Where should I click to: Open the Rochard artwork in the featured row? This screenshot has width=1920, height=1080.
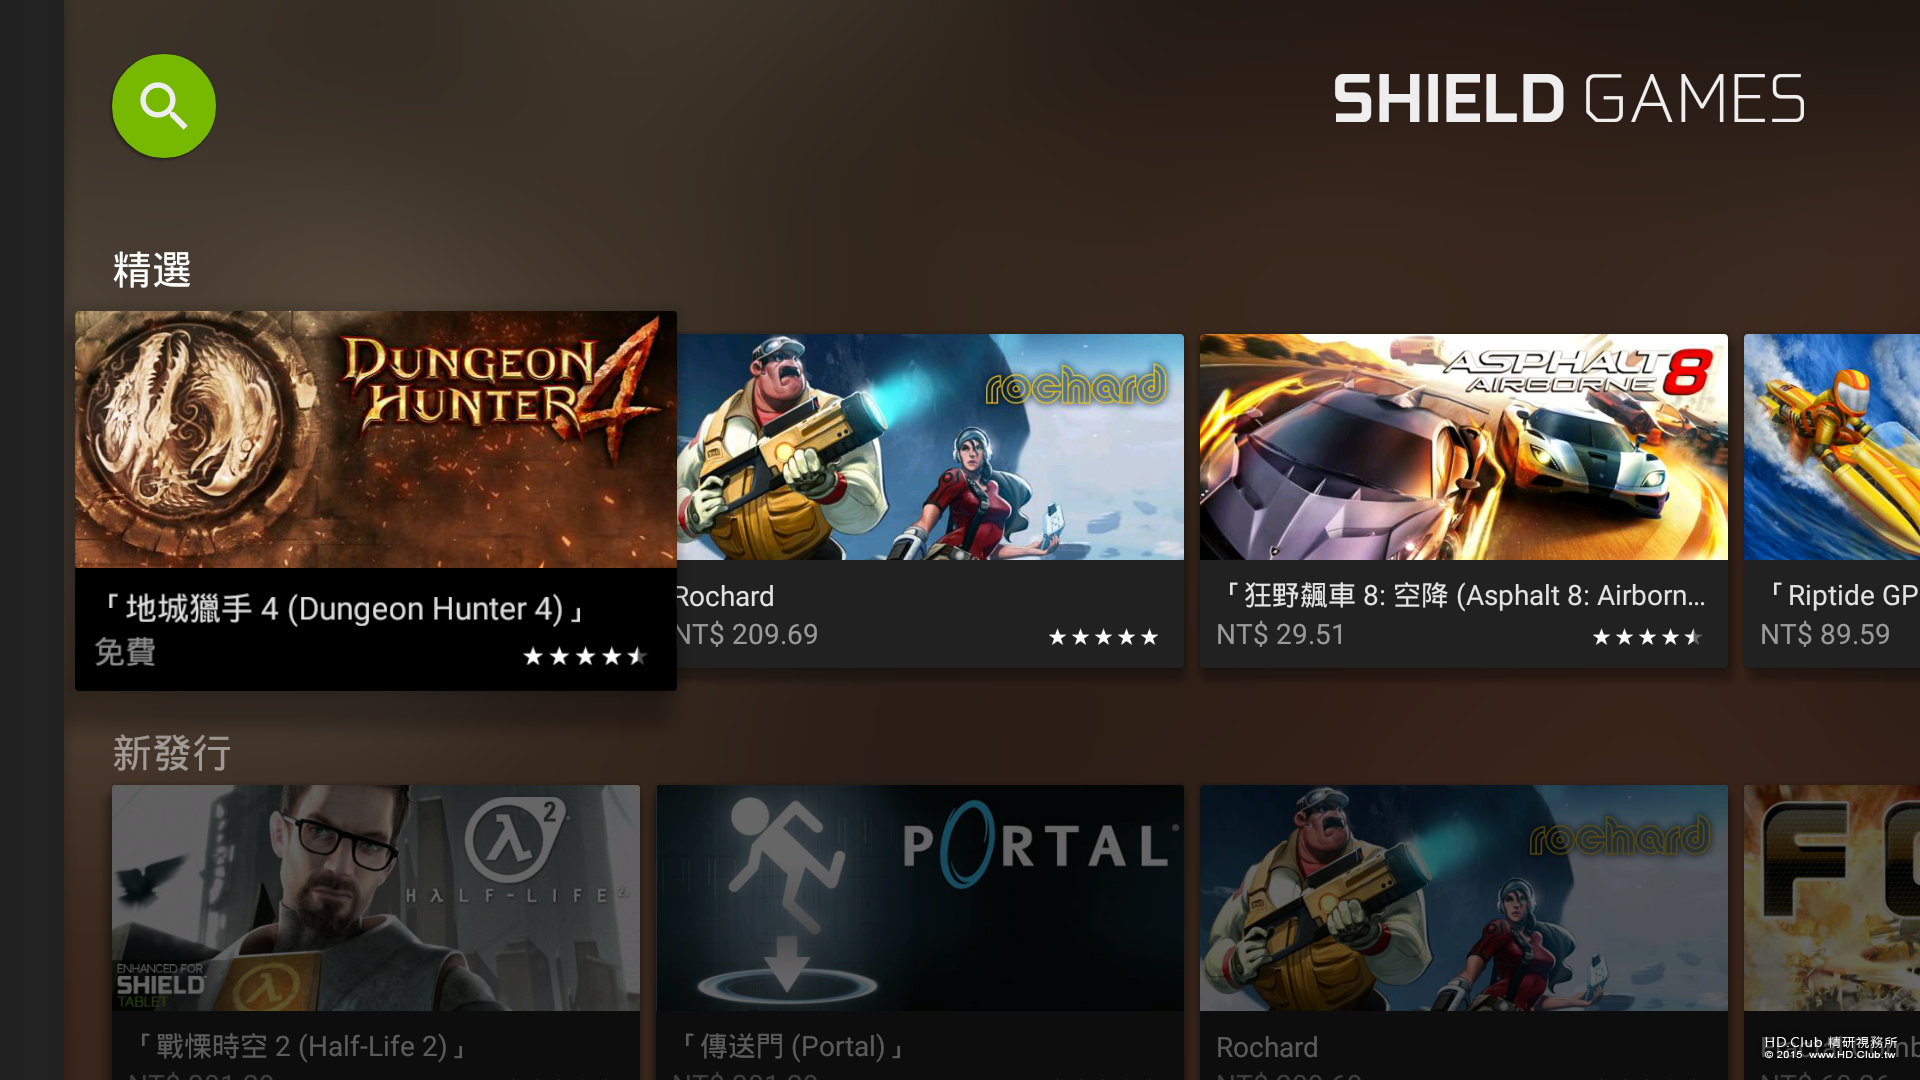tap(930, 447)
